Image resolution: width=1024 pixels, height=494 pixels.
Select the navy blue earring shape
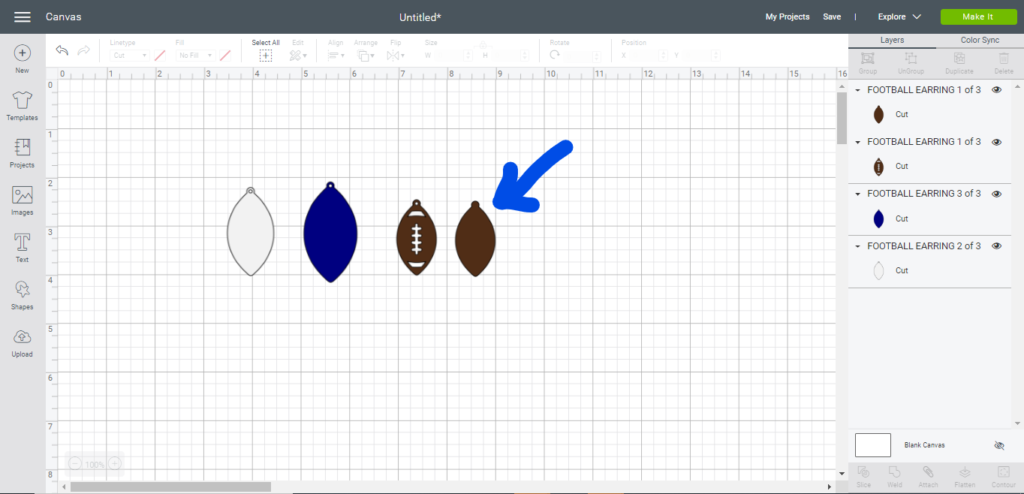pyautogui.click(x=330, y=232)
